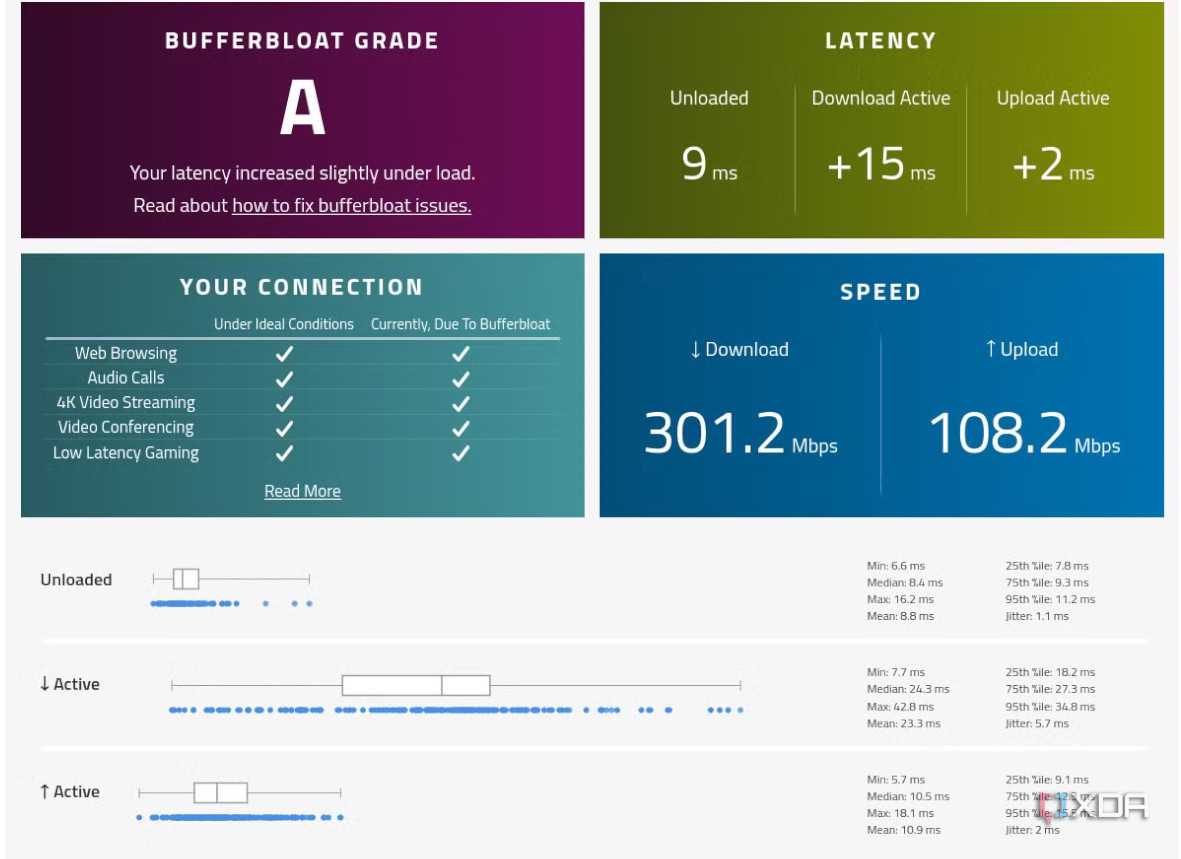Click the BUFFERBLOAT GRADE heading
The image size is (1181, 859).
click(x=302, y=41)
